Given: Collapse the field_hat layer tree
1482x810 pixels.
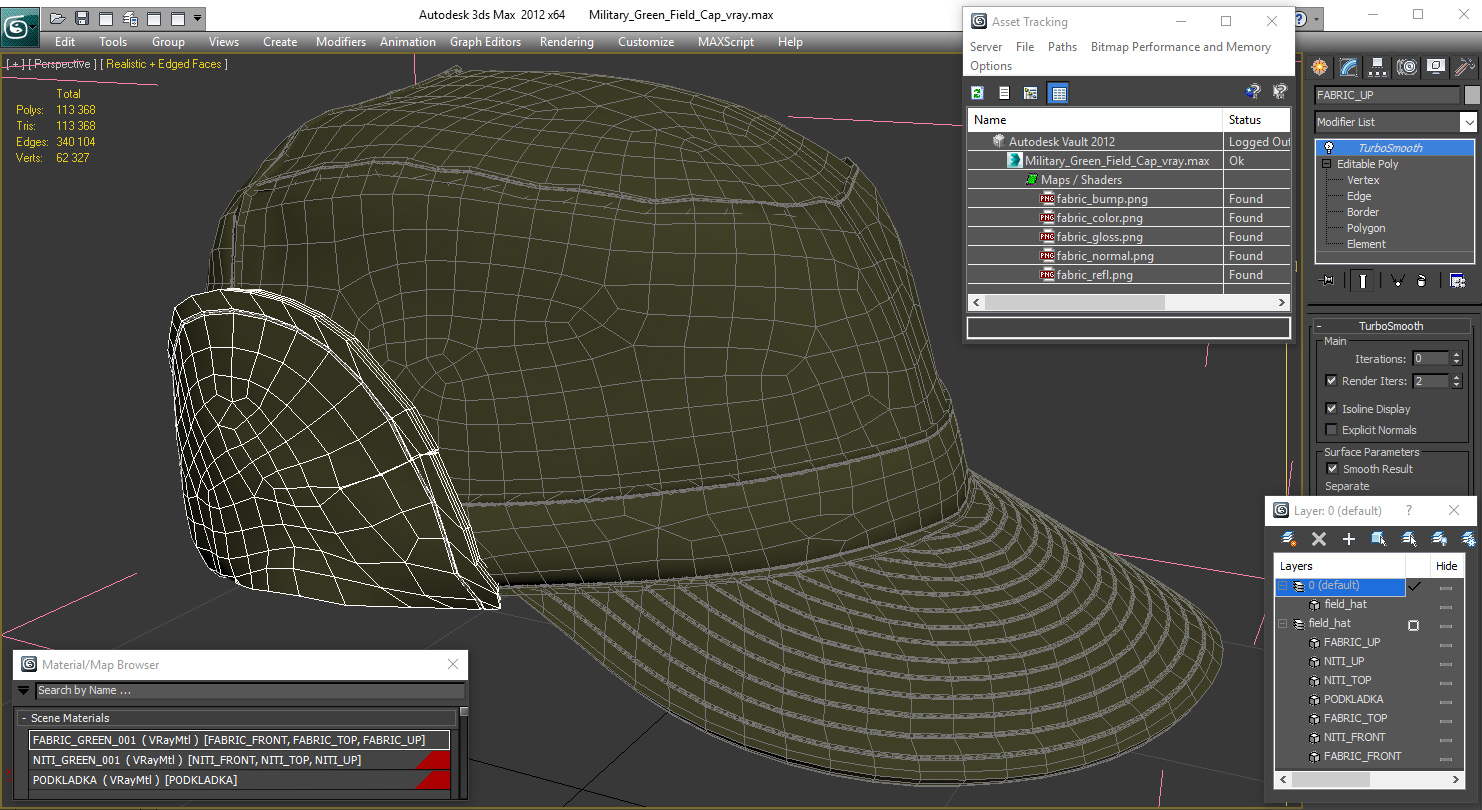Looking at the screenshot, I should 1283,624.
